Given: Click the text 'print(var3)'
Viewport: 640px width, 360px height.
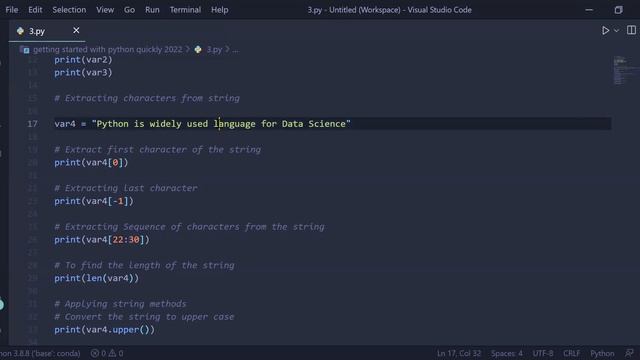Looking at the screenshot, I should click(83, 73).
